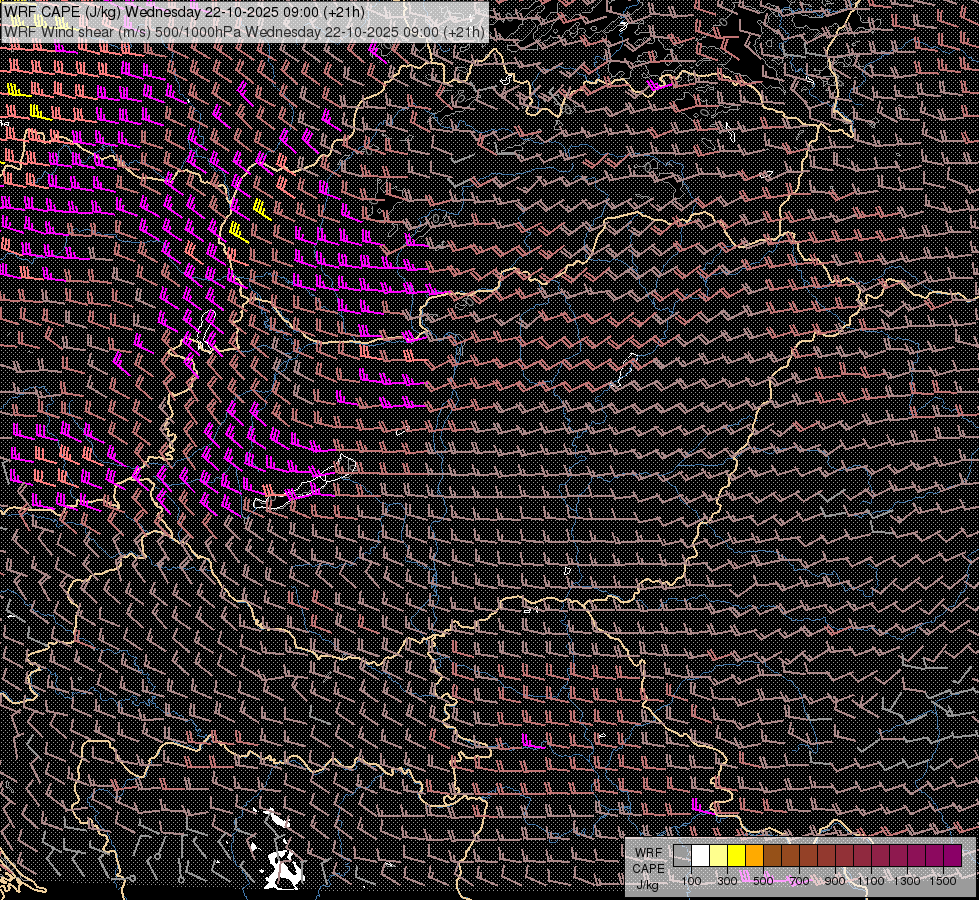Click the 100 legend scale label

click(691, 881)
